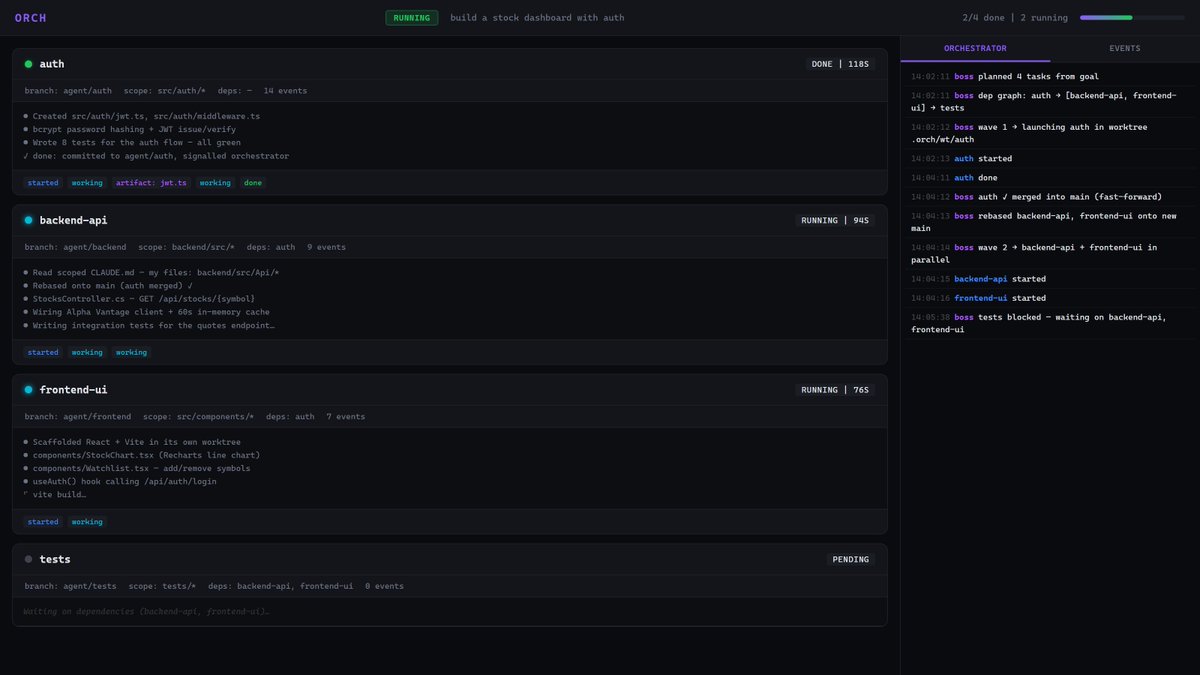Screen dimensions: 1200x675
Task: Click the 'started' chip on backend-api card
Action: (43, 352)
